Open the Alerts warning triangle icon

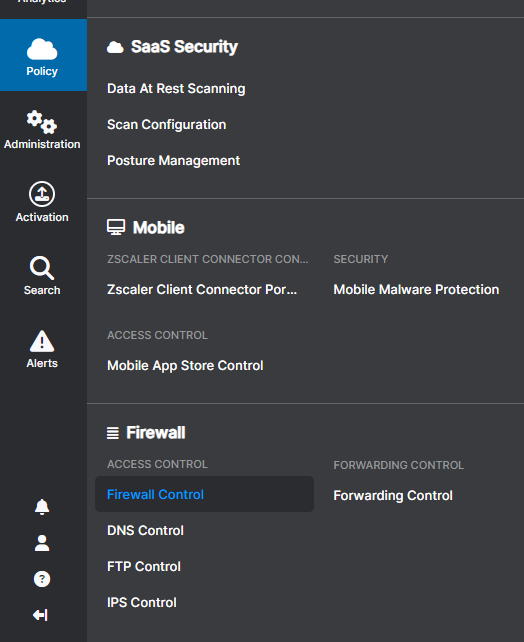(42, 341)
